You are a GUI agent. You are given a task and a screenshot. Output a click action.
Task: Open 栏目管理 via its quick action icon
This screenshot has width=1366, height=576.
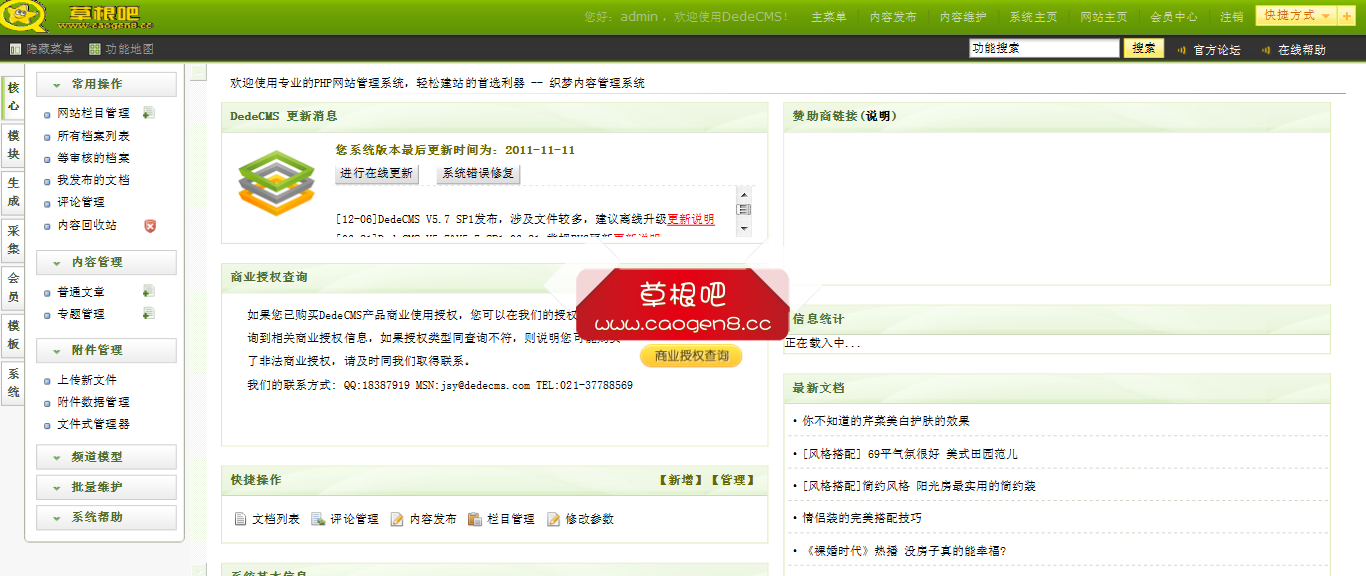[477, 519]
